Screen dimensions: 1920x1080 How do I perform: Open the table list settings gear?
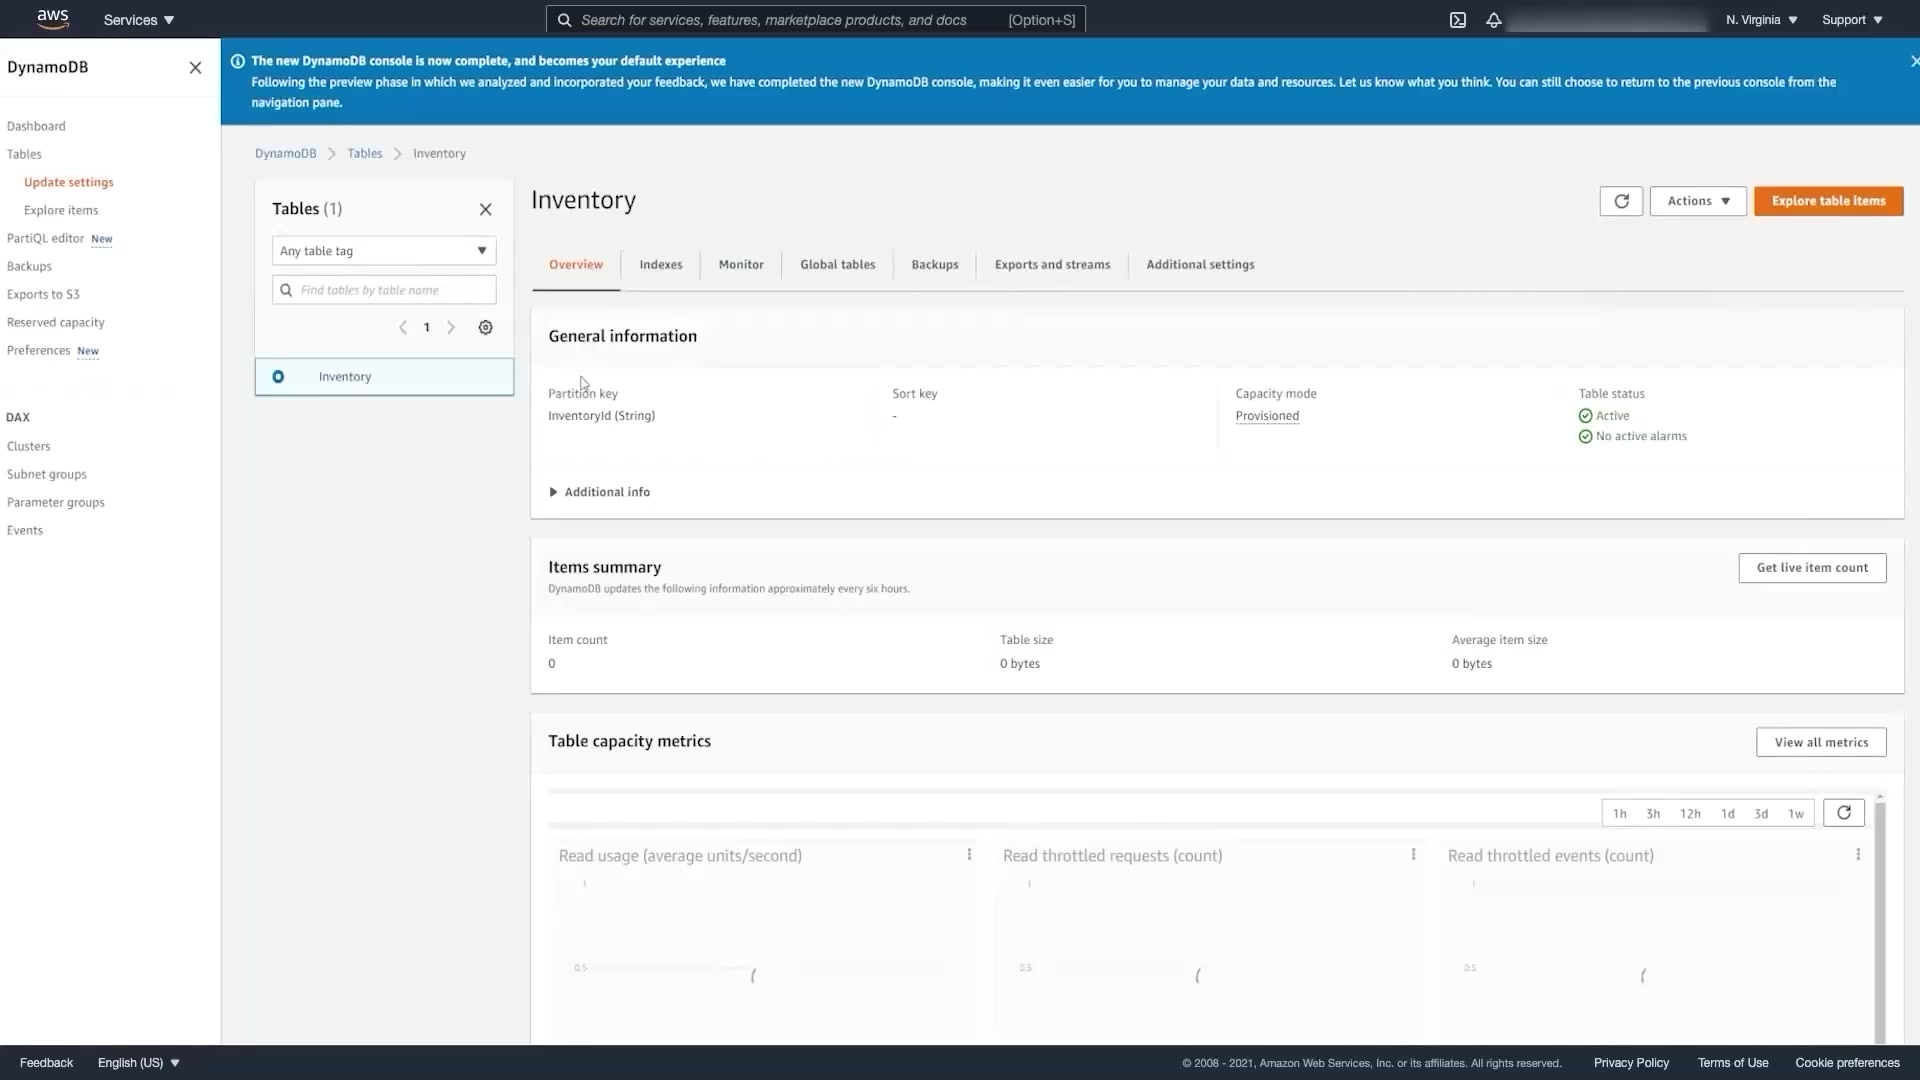pos(485,328)
